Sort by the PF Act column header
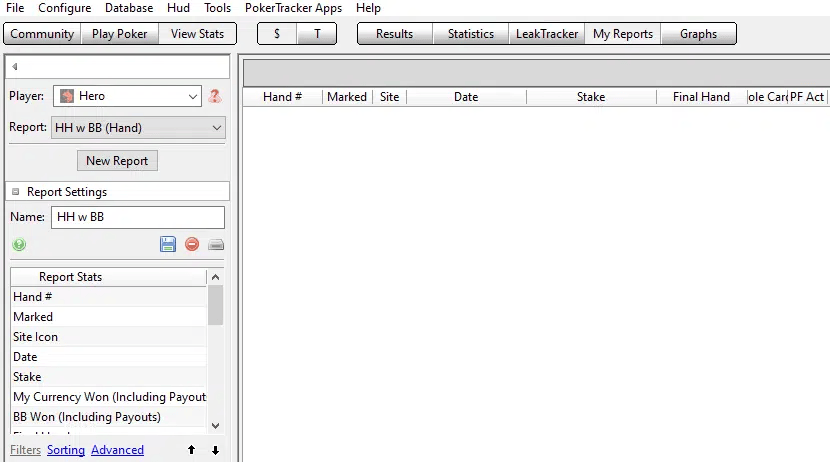Viewport: 830px width, 462px height. coord(807,97)
